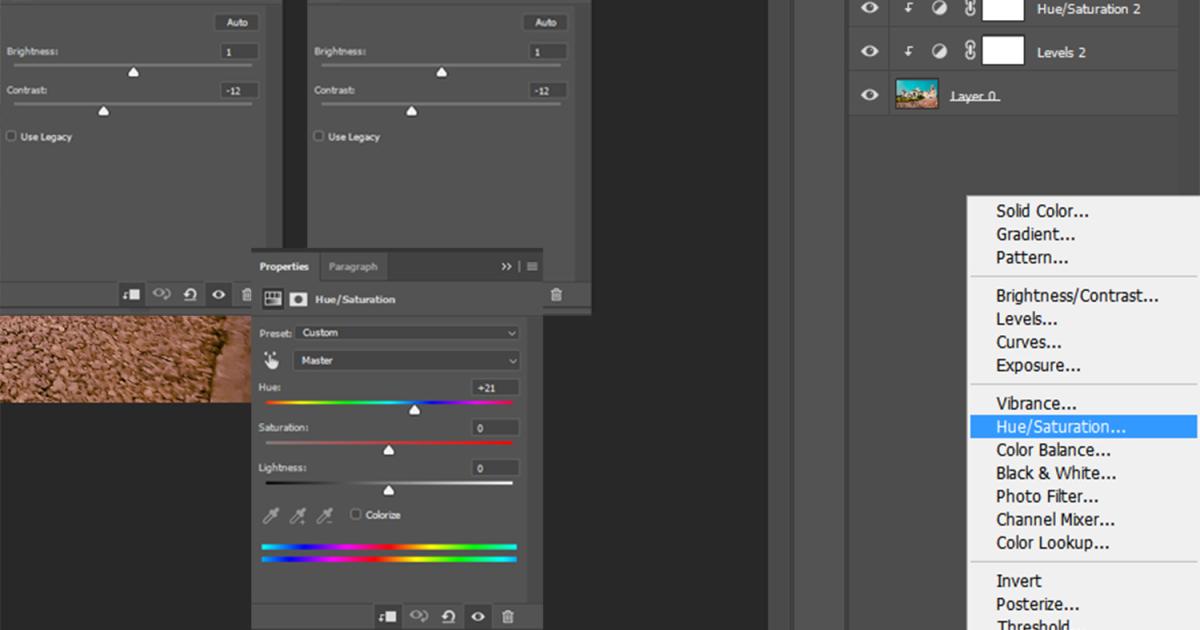
Task: Click Auto button in left Brightness panel
Action: (237, 22)
